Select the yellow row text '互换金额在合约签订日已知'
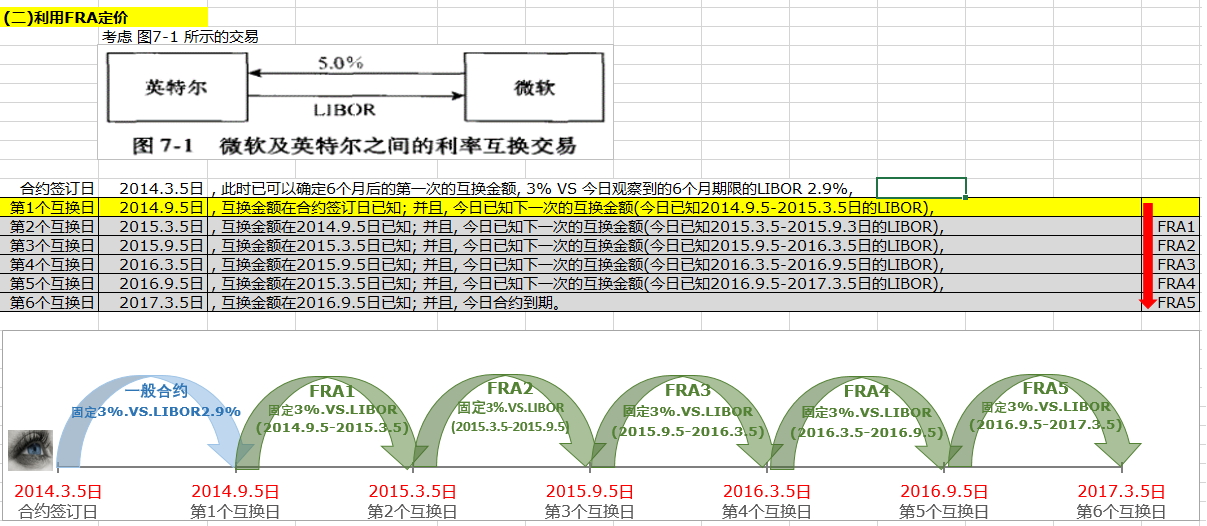Viewport: 1207px width, 526px height. 572,207
